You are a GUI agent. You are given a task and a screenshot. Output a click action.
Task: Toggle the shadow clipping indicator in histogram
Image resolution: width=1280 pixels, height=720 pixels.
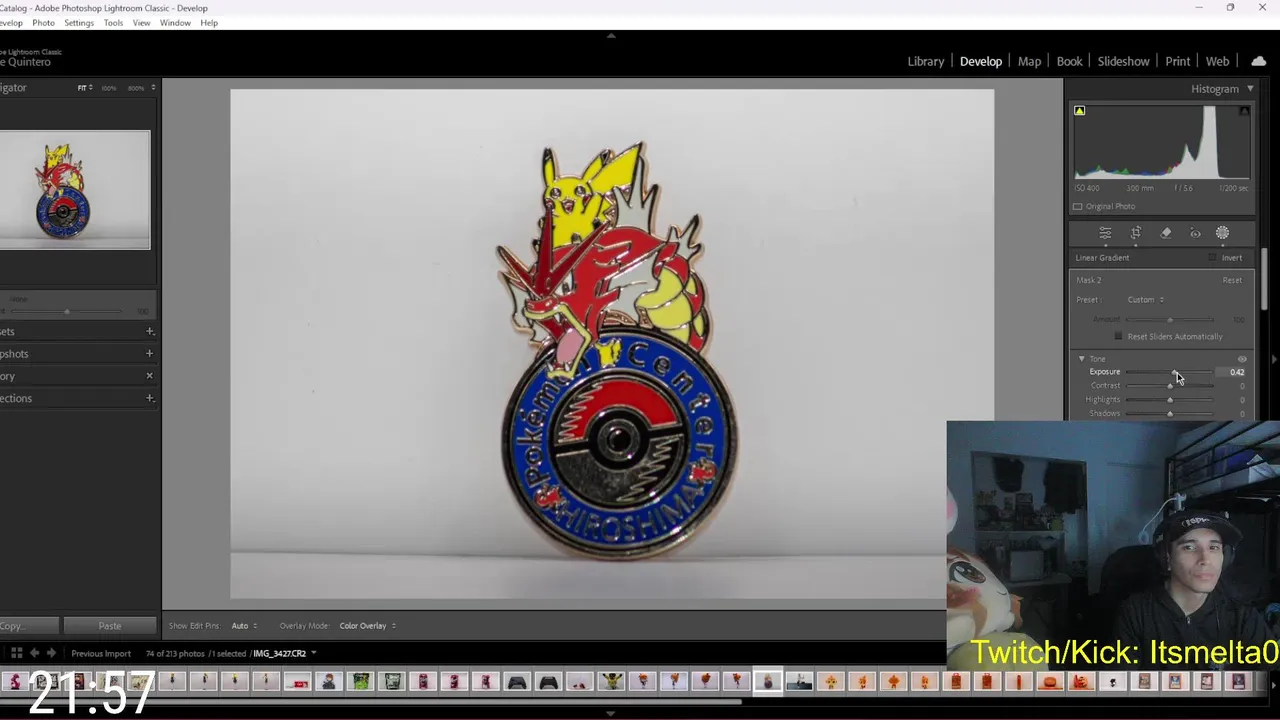(x=1079, y=111)
